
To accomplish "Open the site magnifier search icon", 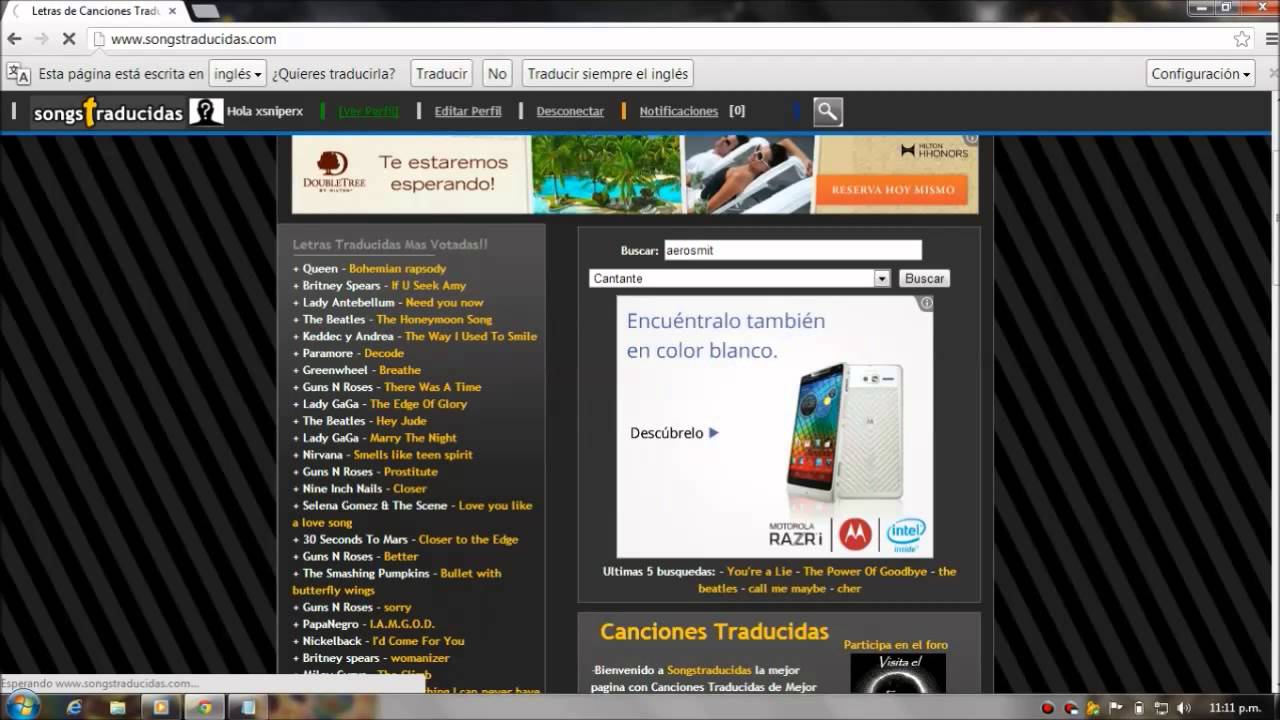I will click(x=828, y=112).
